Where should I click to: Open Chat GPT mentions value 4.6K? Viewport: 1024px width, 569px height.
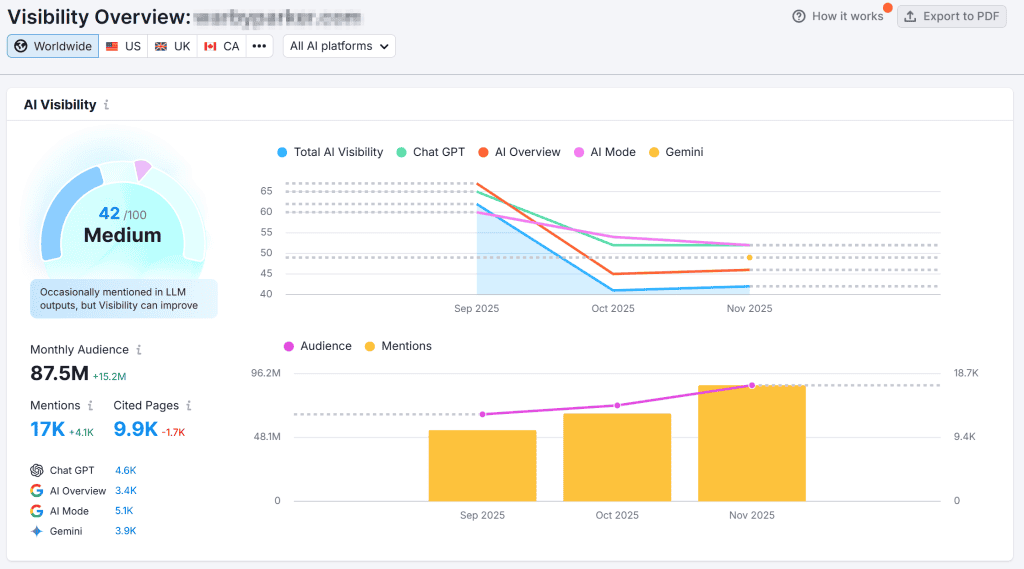point(125,470)
